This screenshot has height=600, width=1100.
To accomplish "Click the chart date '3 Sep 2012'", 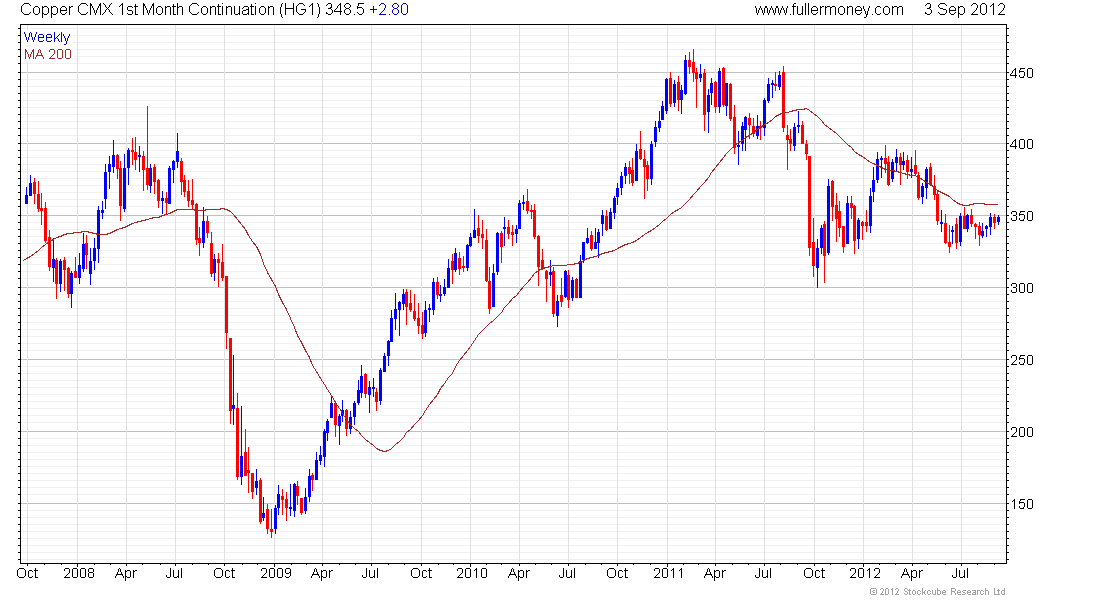I will pyautogui.click(x=965, y=10).
